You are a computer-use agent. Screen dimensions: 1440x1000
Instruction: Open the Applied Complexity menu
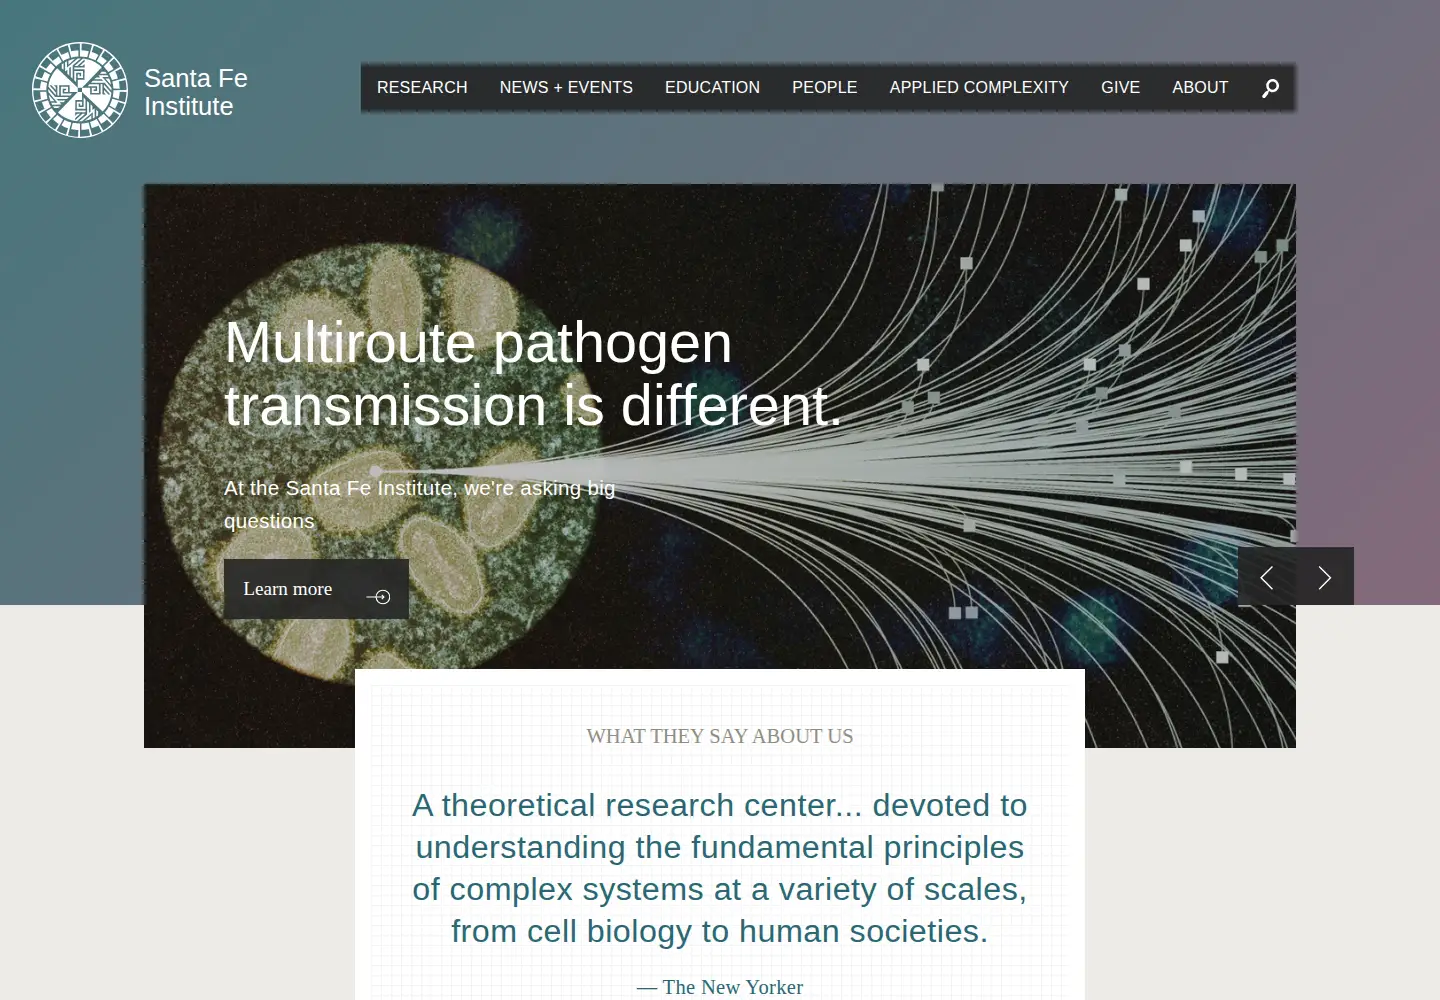[x=979, y=88]
